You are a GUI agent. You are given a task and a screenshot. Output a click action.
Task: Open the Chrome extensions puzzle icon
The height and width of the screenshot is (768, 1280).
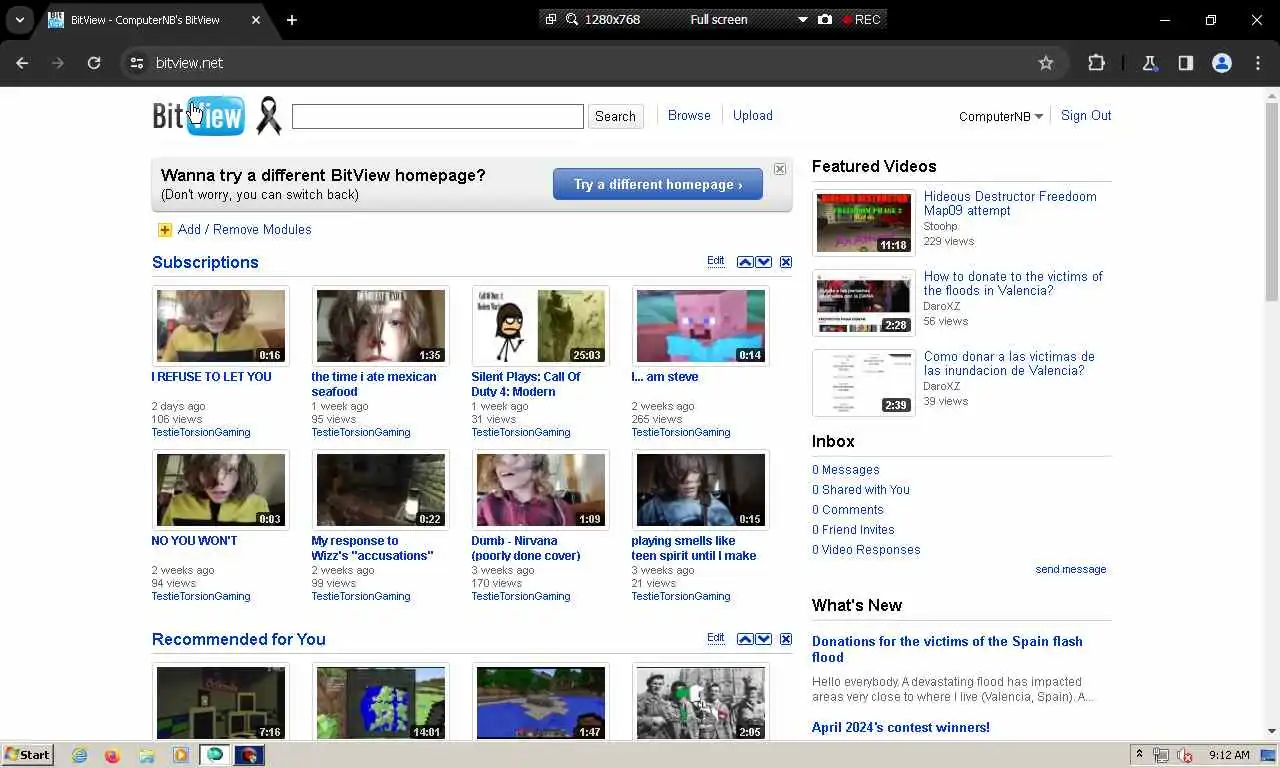click(x=1096, y=63)
